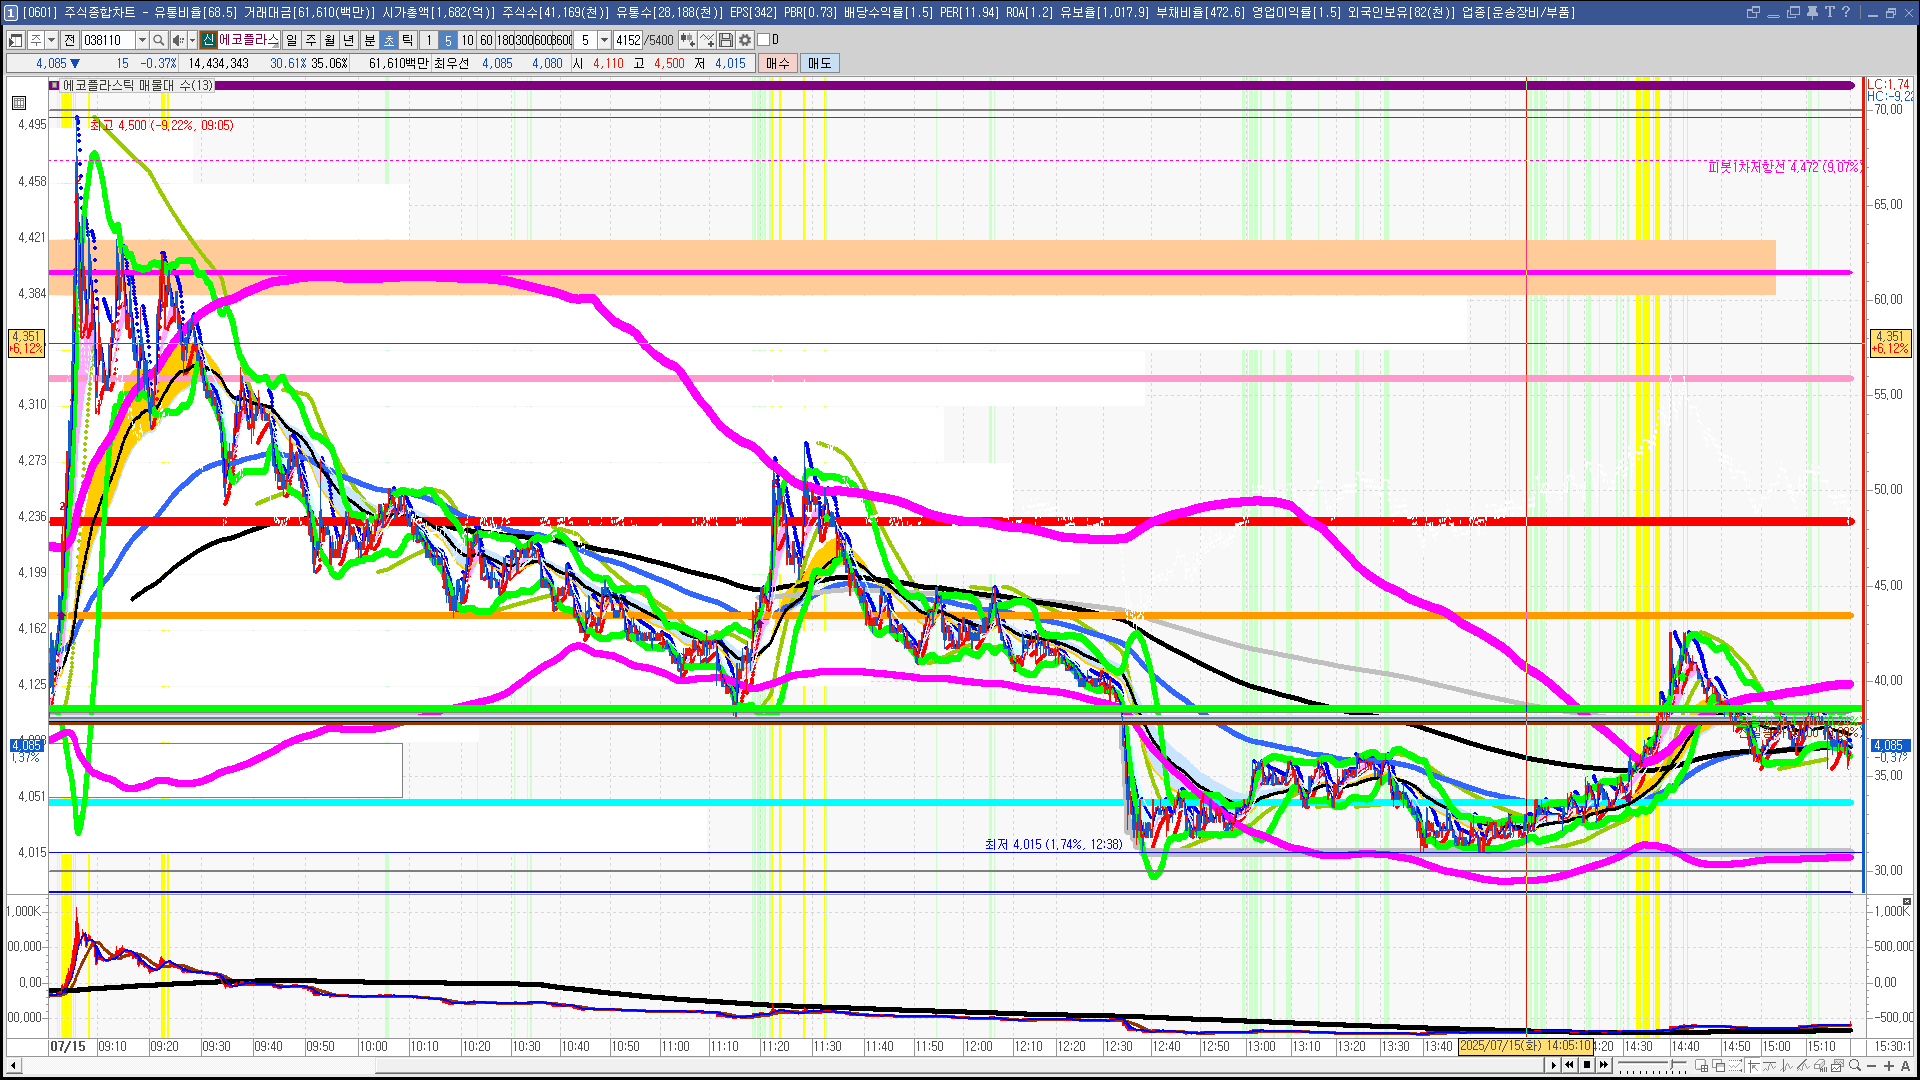Switch to 일 daily chart period tab
The height and width of the screenshot is (1080, 1920).
pyautogui.click(x=291, y=40)
